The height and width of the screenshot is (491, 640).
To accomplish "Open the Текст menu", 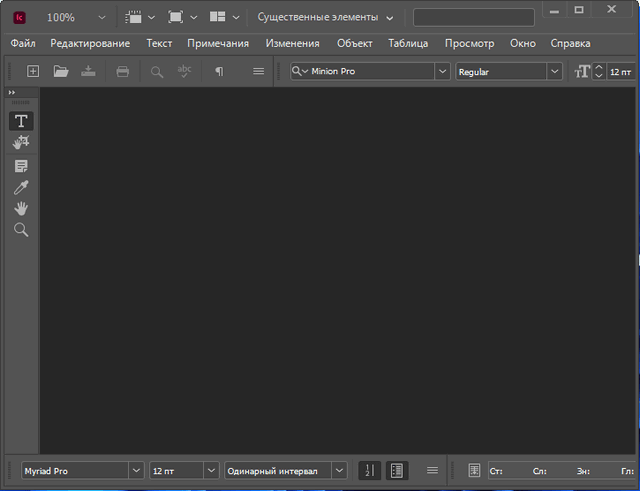I will point(159,44).
